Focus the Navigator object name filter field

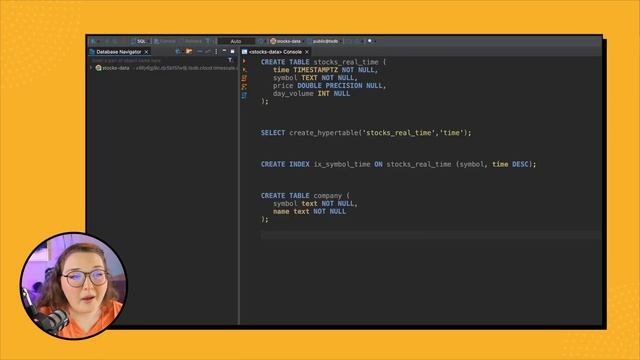click(x=158, y=60)
